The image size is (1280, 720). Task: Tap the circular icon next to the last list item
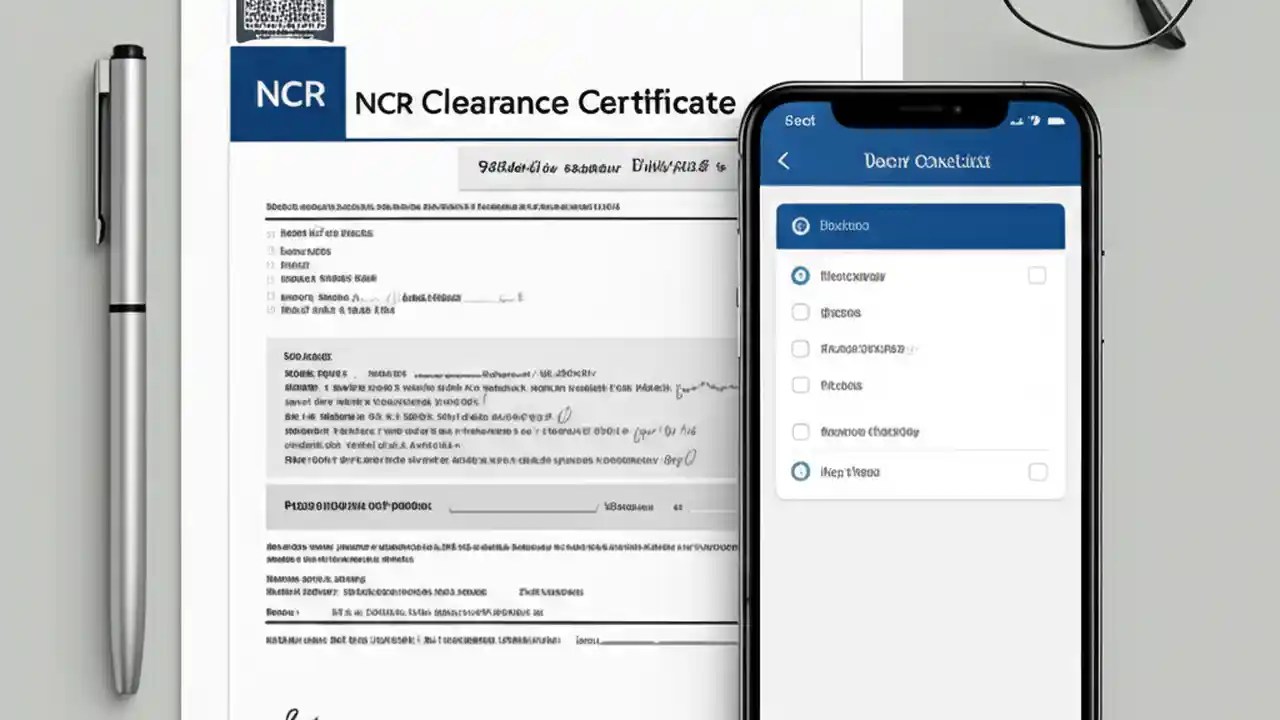click(x=800, y=471)
